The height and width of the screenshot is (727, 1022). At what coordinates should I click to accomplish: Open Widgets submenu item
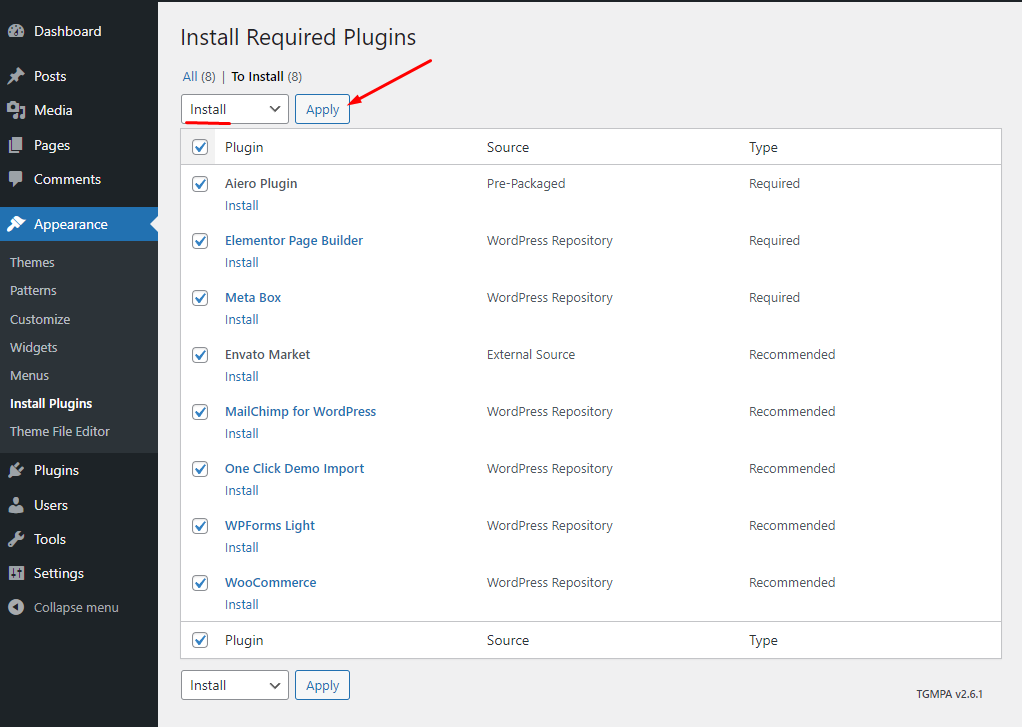(33, 348)
